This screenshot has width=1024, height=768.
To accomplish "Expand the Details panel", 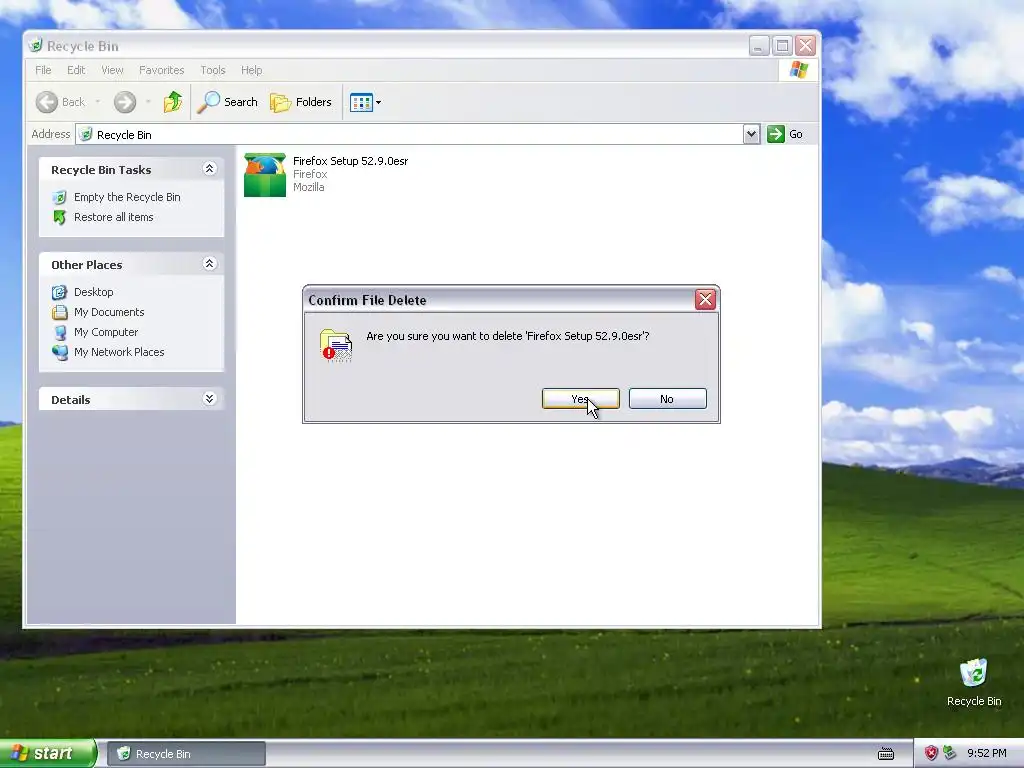I will coord(209,399).
